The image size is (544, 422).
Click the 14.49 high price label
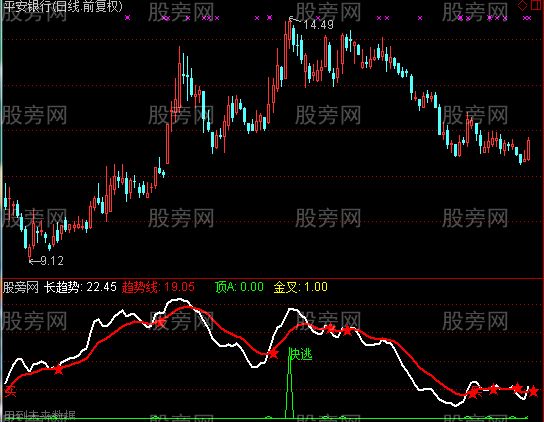[x=318, y=25]
